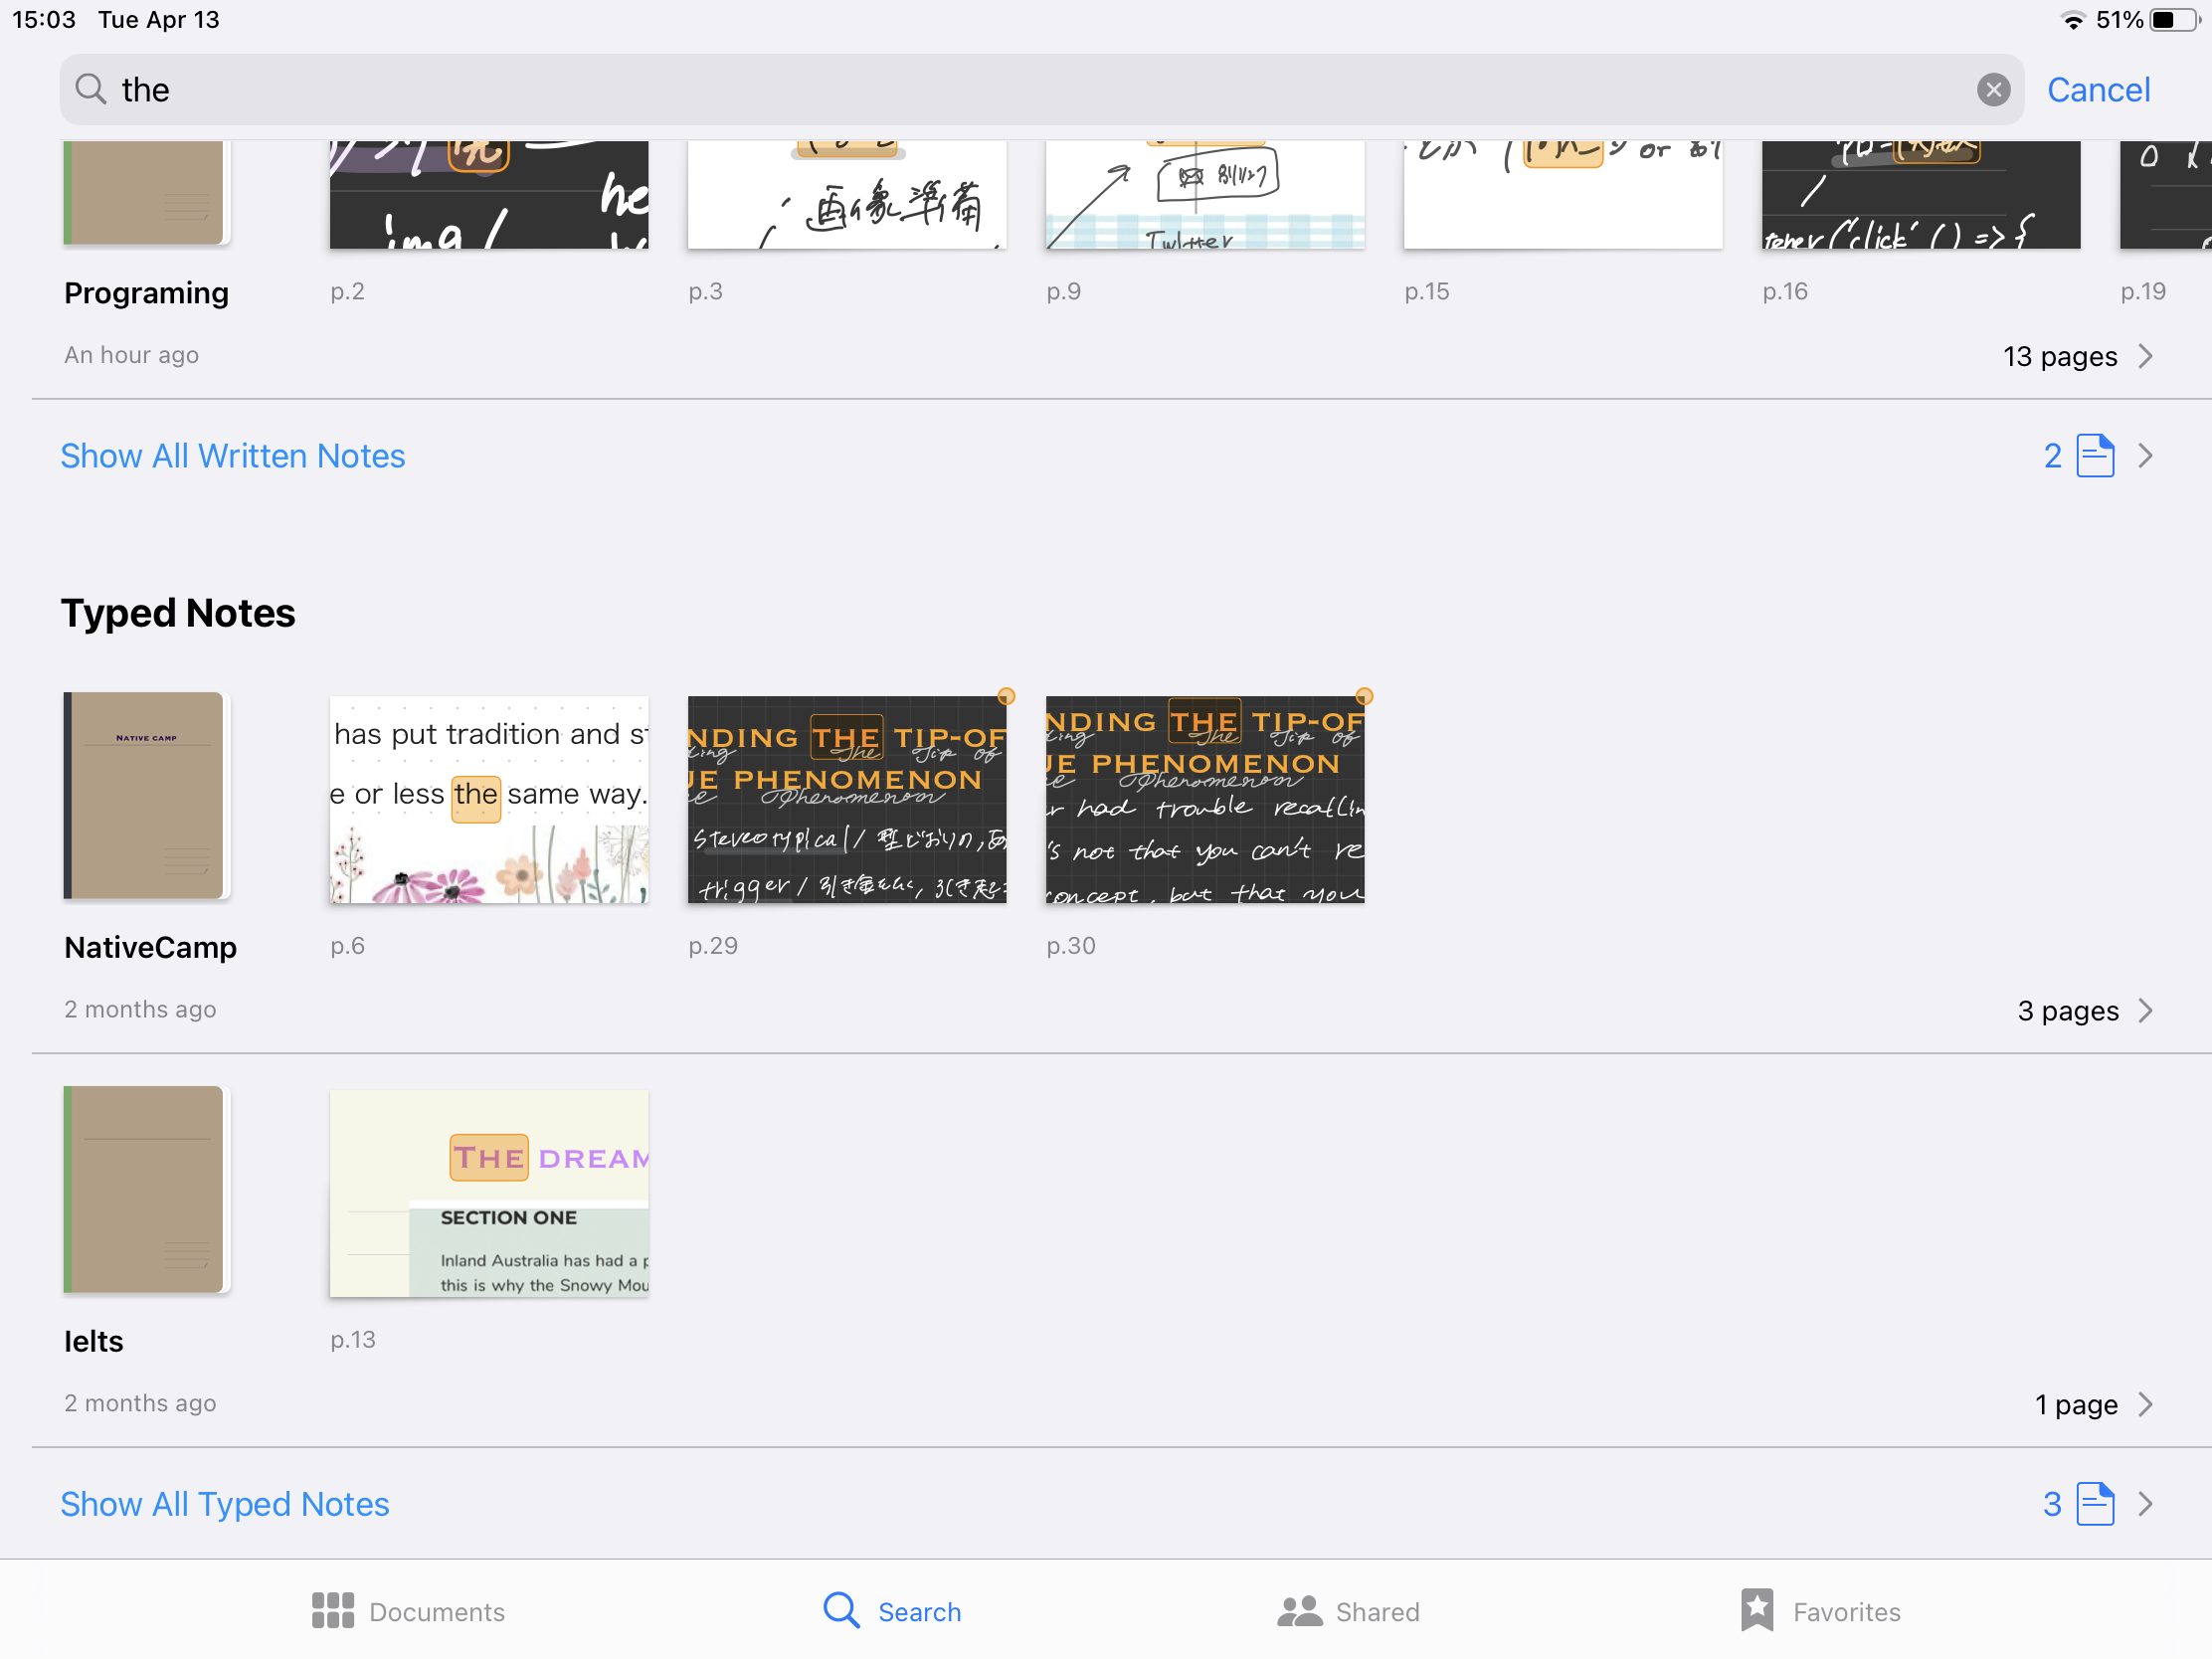
Task: Cancel the search
Action: click(x=2097, y=90)
